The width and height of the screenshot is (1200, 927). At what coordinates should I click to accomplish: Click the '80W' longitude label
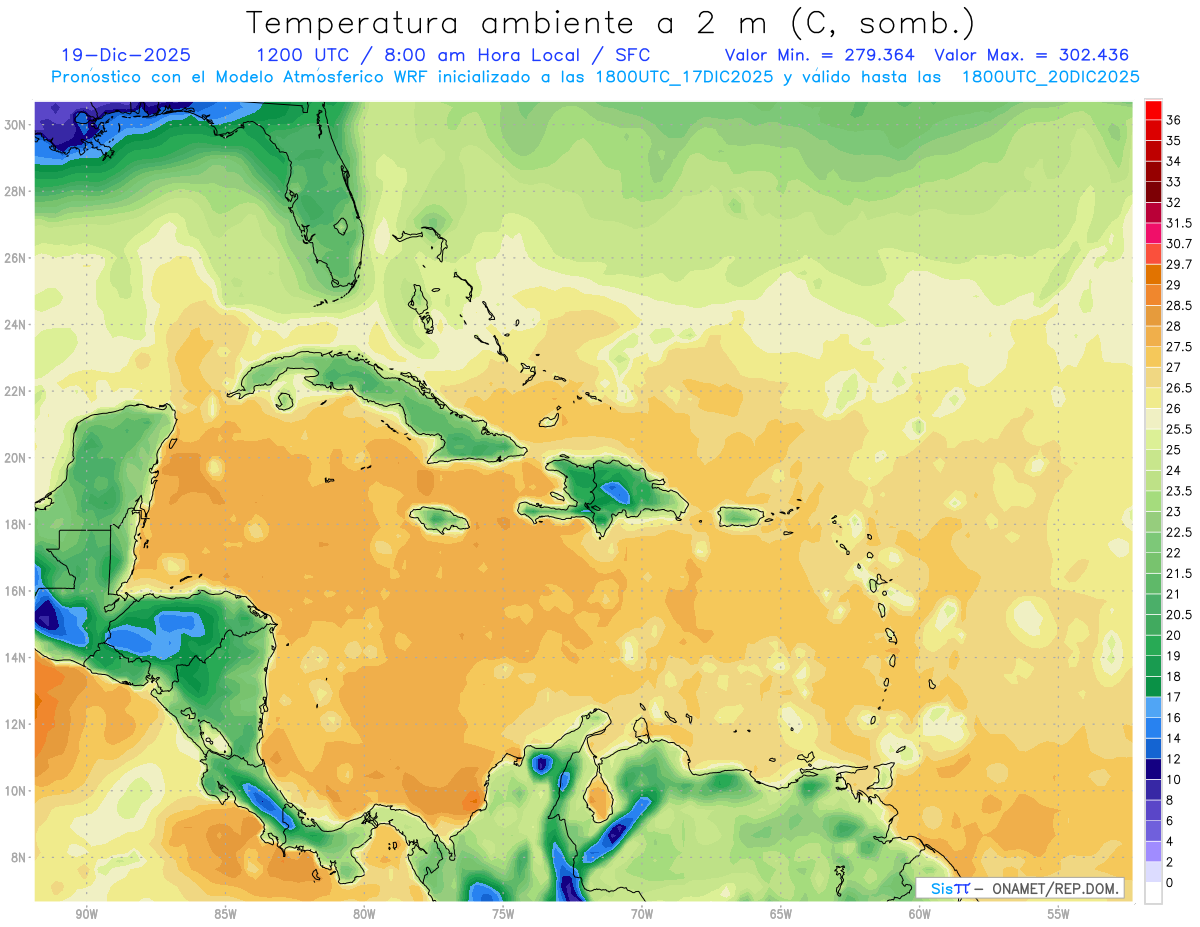[364, 914]
